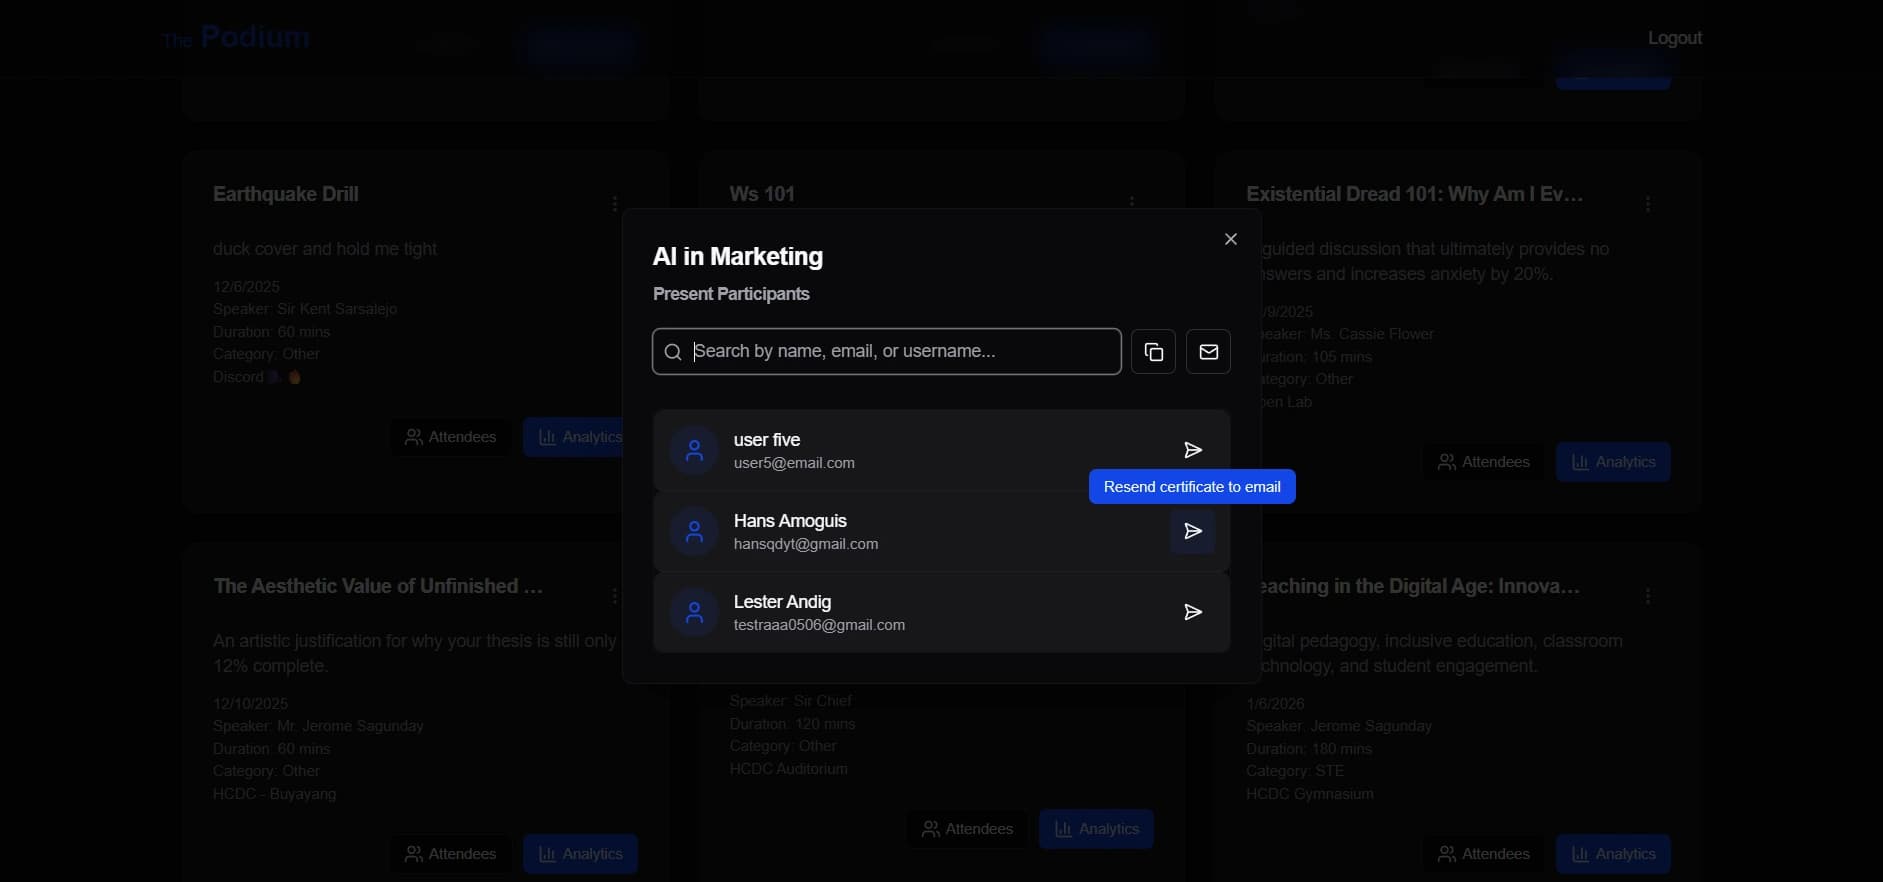Click the Hans Amoguis avatar icon
This screenshot has width=1883, height=882.
click(694, 532)
